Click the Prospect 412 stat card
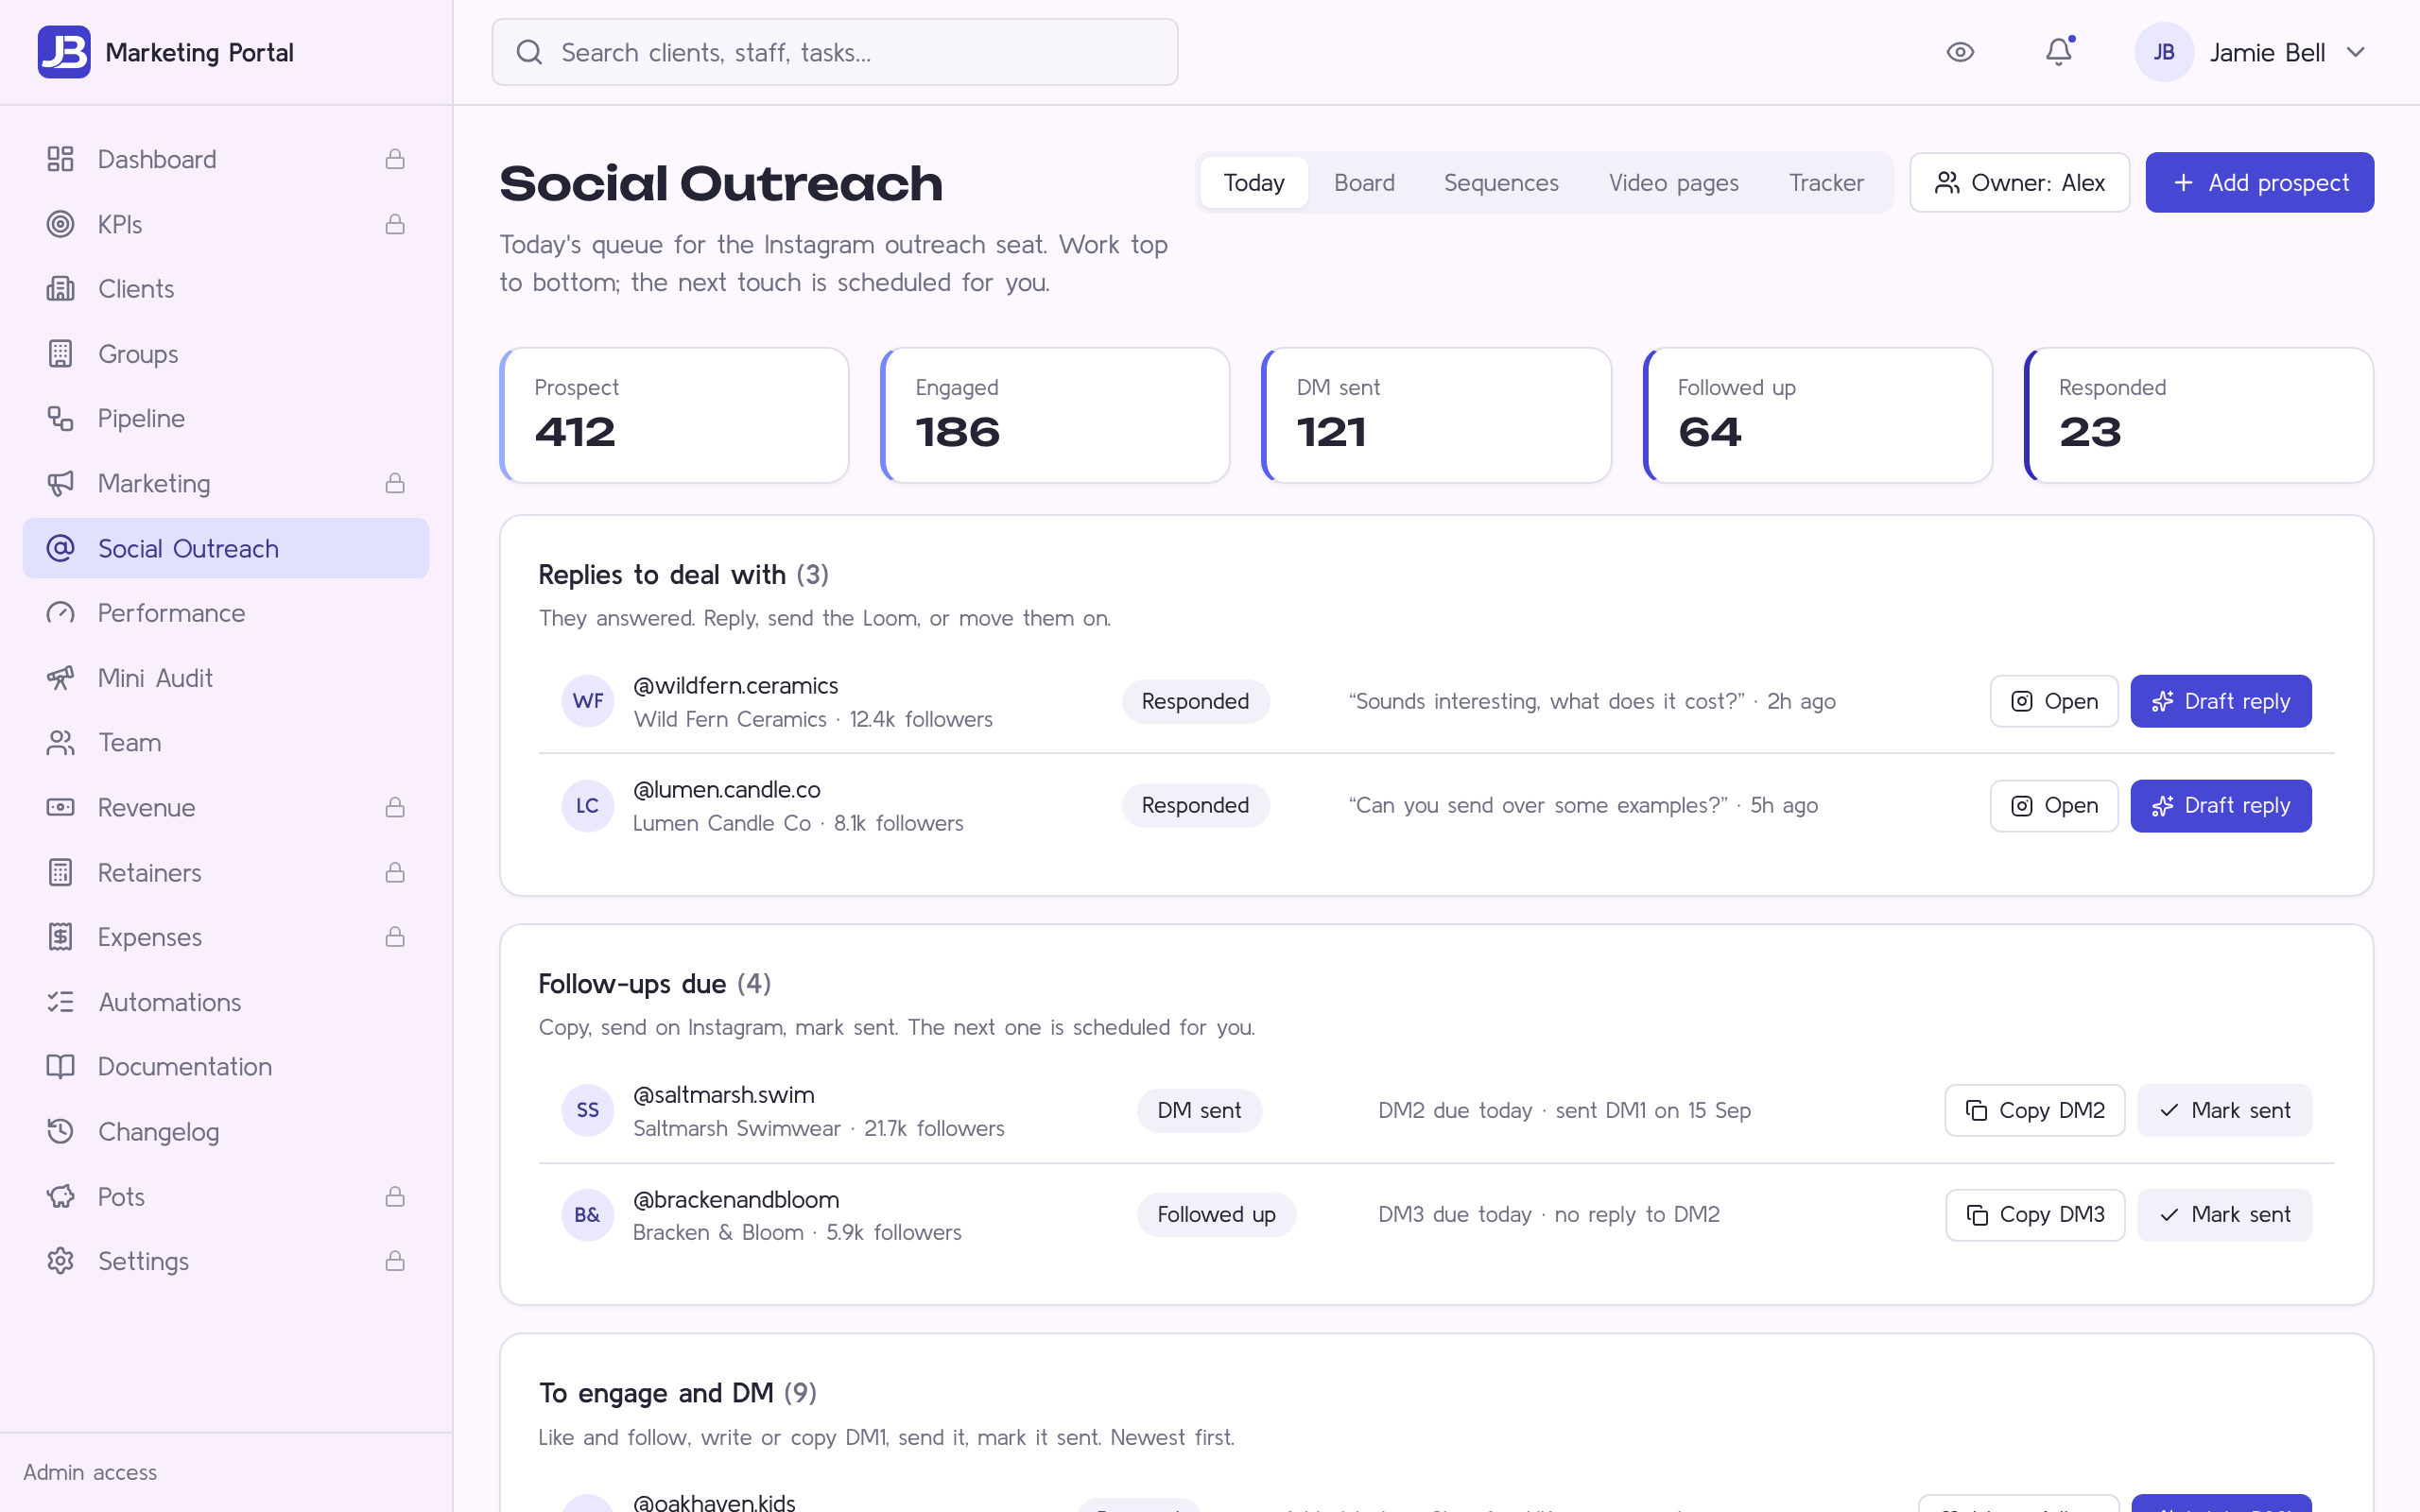Screen dimensions: 2420x1512 click(x=674, y=415)
